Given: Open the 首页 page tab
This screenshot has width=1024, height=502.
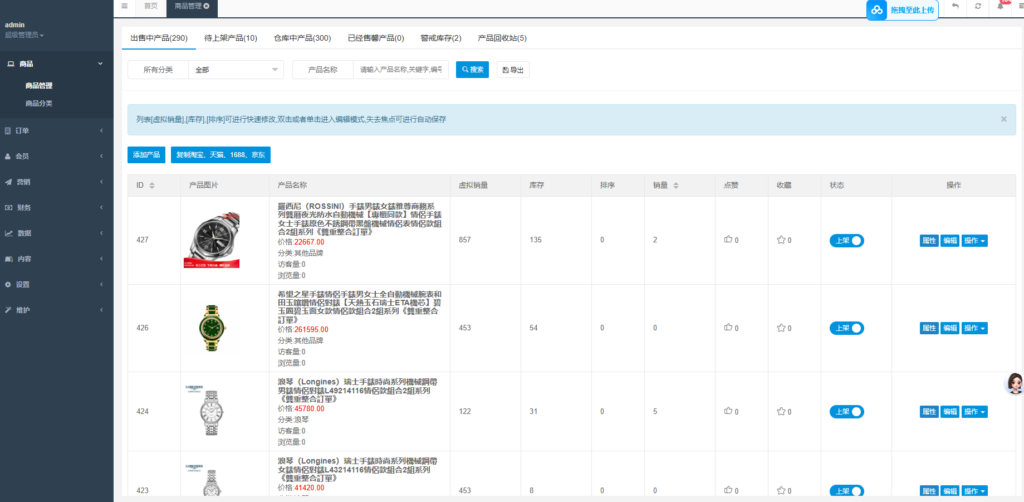Looking at the screenshot, I should 150,6.
